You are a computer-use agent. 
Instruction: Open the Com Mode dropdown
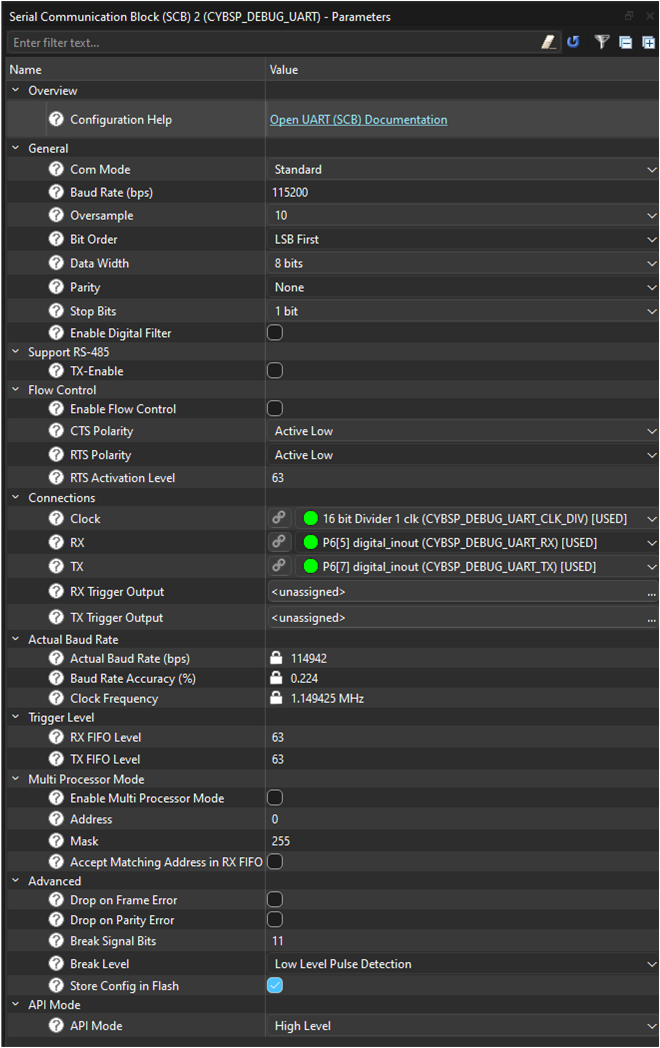point(464,170)
